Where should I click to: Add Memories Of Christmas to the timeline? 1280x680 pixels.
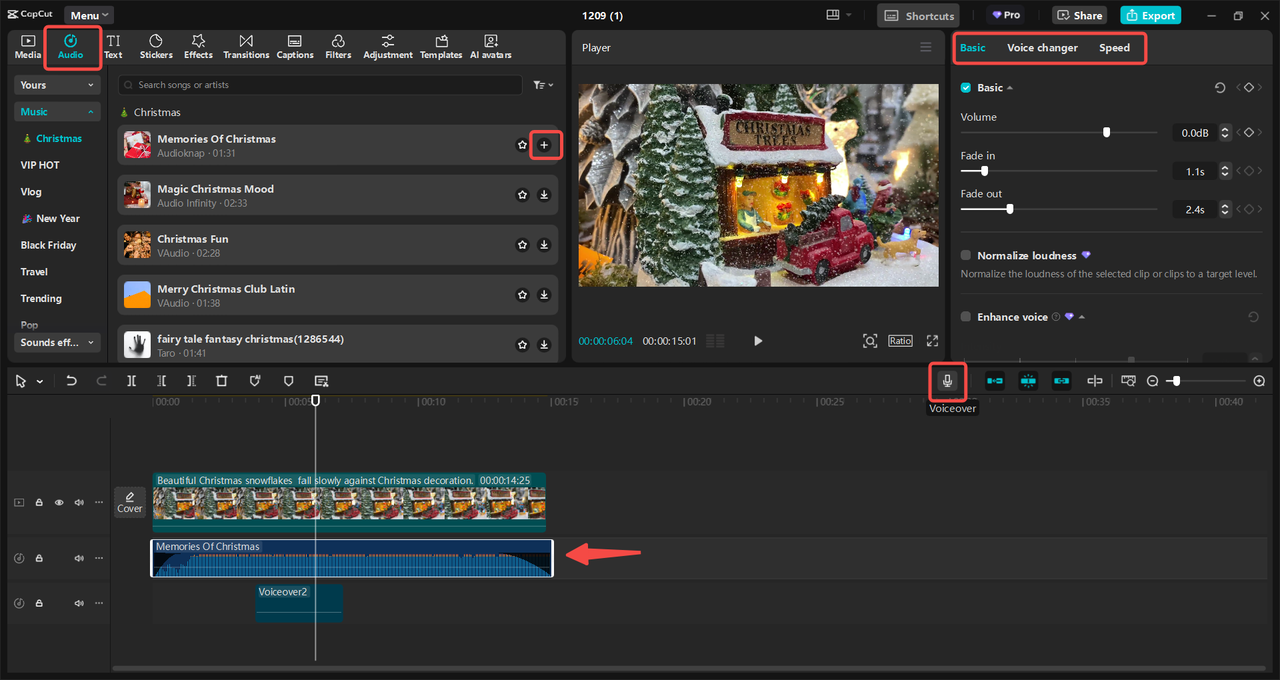click(544, 145)
